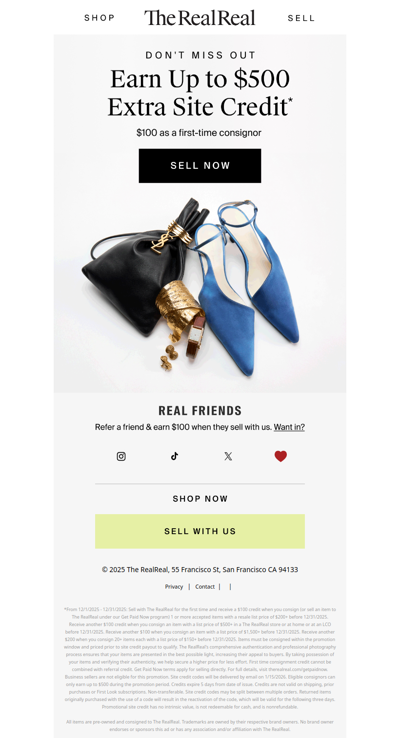Open the "Want in?" referral link
Image resolution: width=400 pixels, height=738 pixels.
tap(289, 427)
